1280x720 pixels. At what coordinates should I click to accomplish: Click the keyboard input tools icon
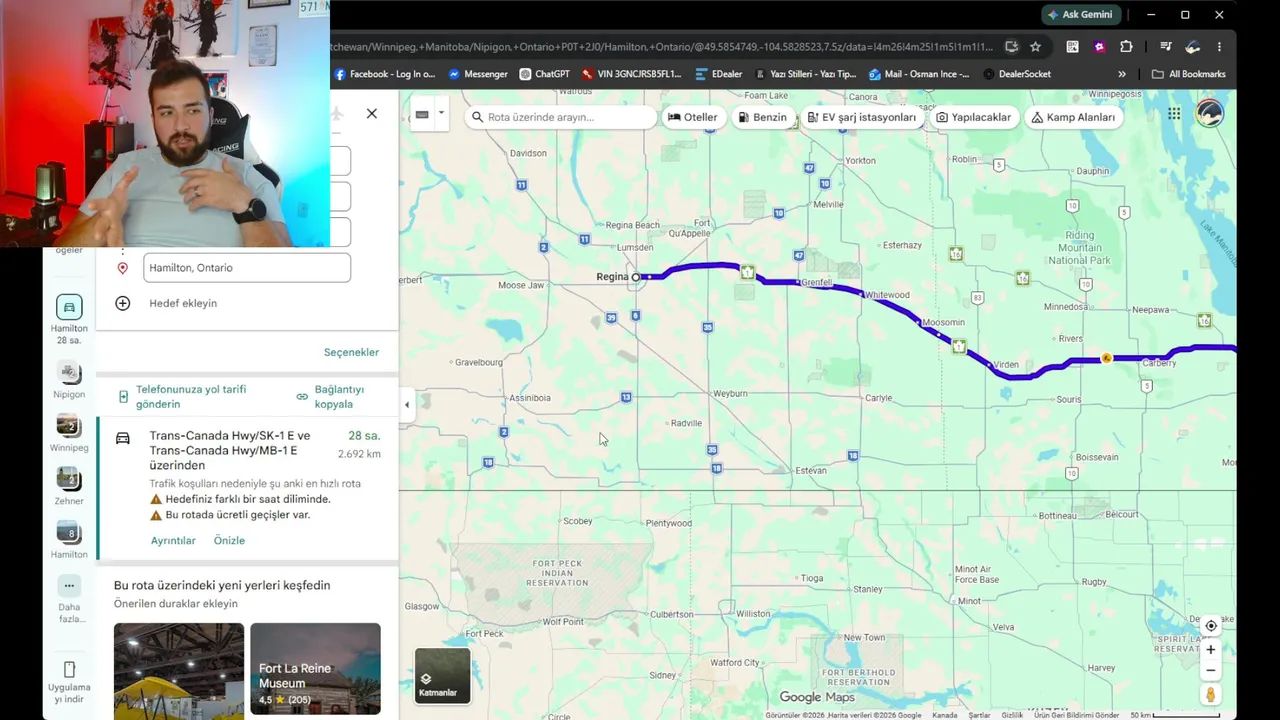coord(422,114)
